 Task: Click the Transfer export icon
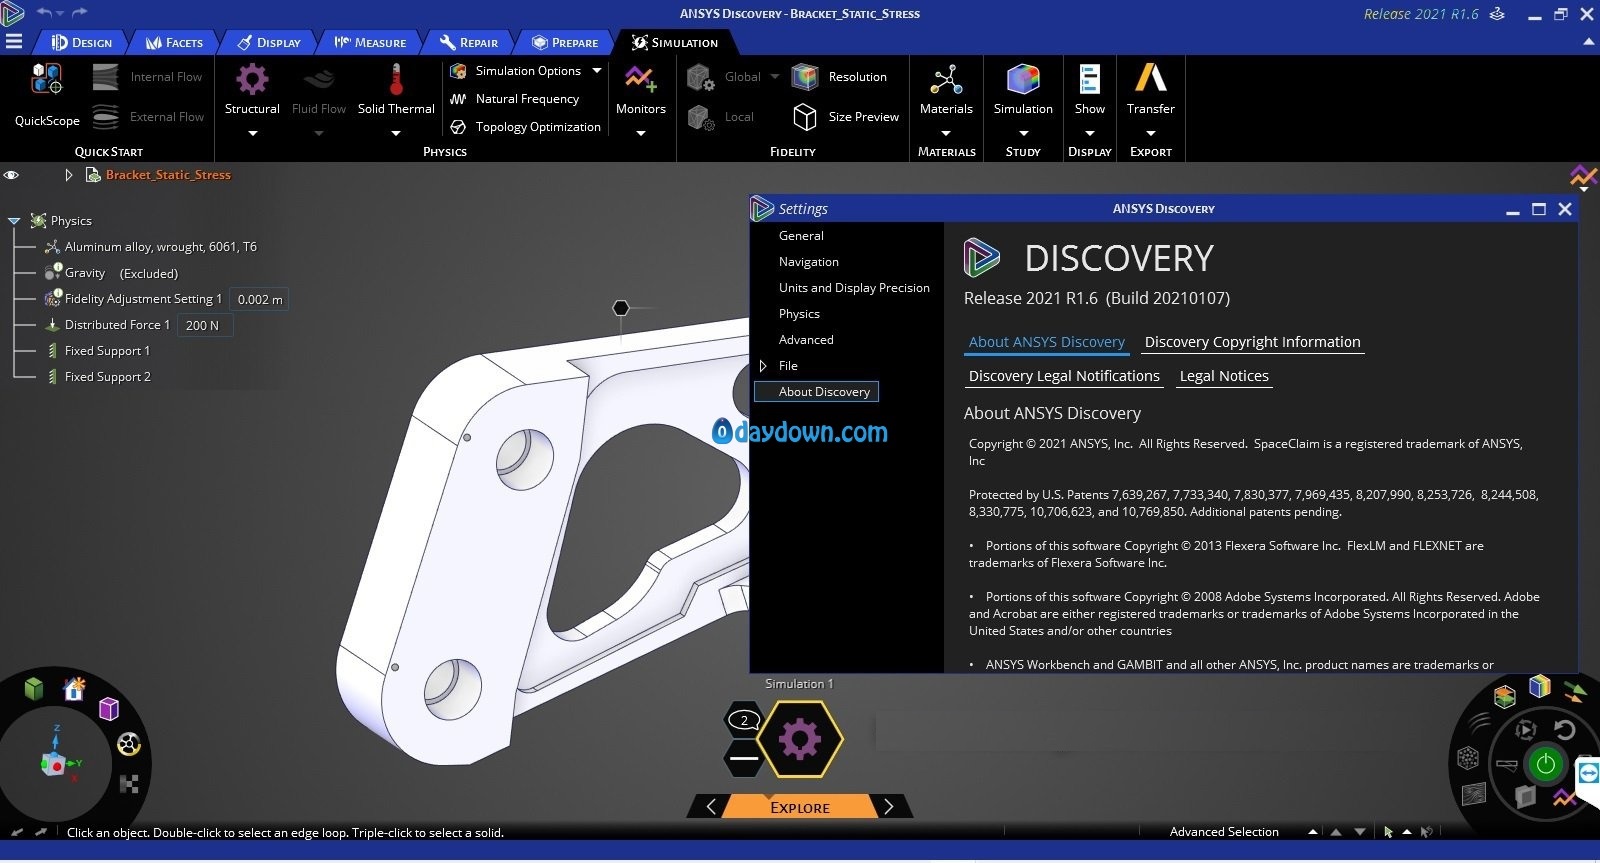click(1151, 77)
